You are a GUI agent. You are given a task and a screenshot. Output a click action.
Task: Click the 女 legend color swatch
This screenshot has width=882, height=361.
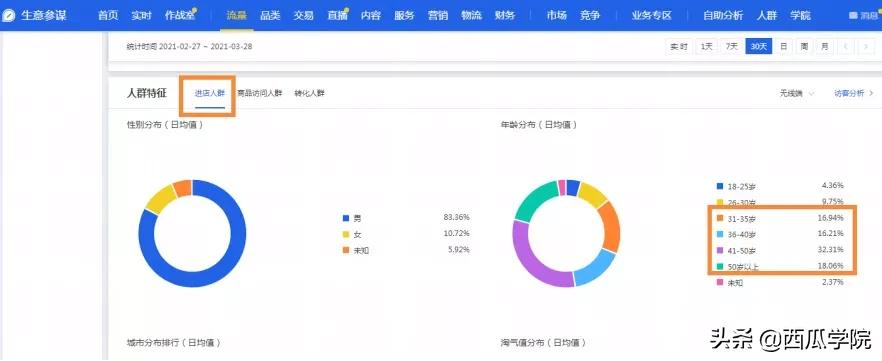point(346,234)
